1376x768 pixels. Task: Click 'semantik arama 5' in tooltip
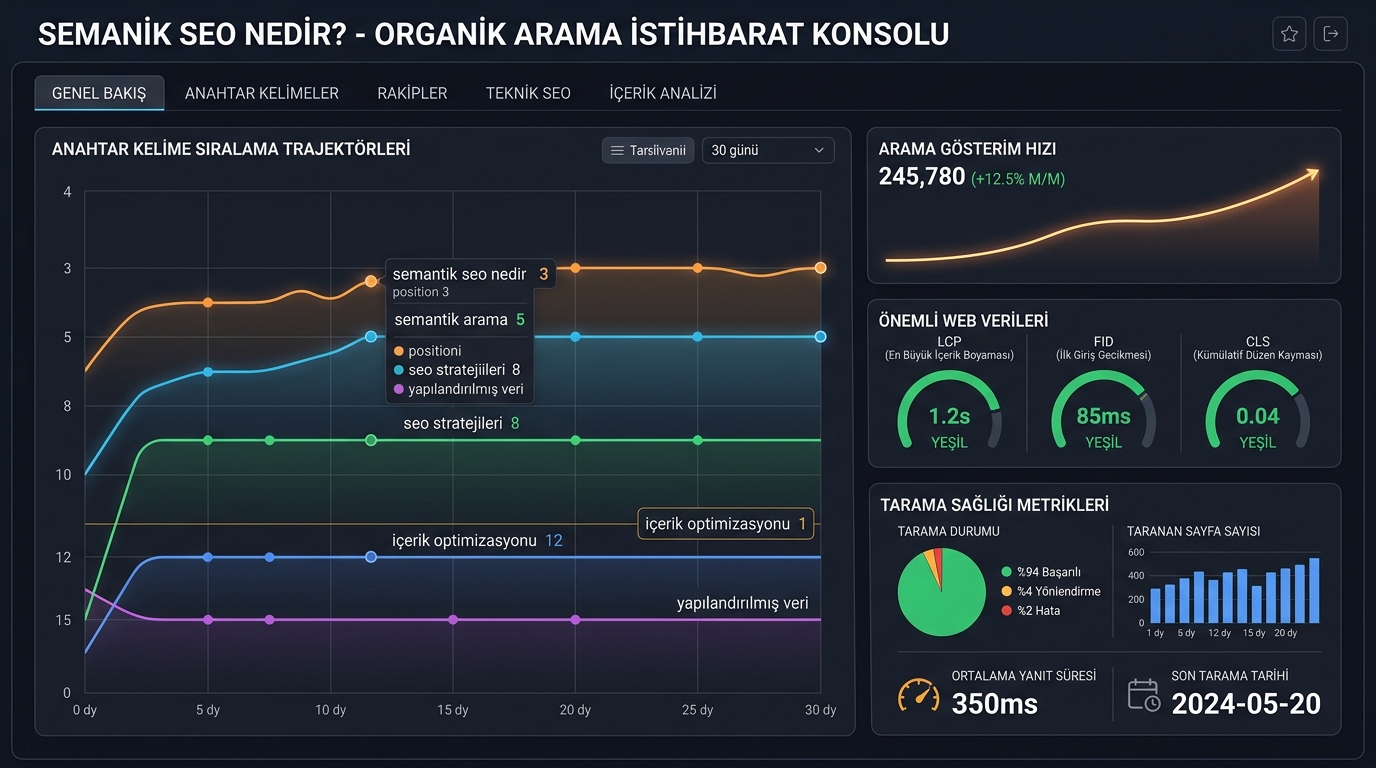tap(459, 320)
